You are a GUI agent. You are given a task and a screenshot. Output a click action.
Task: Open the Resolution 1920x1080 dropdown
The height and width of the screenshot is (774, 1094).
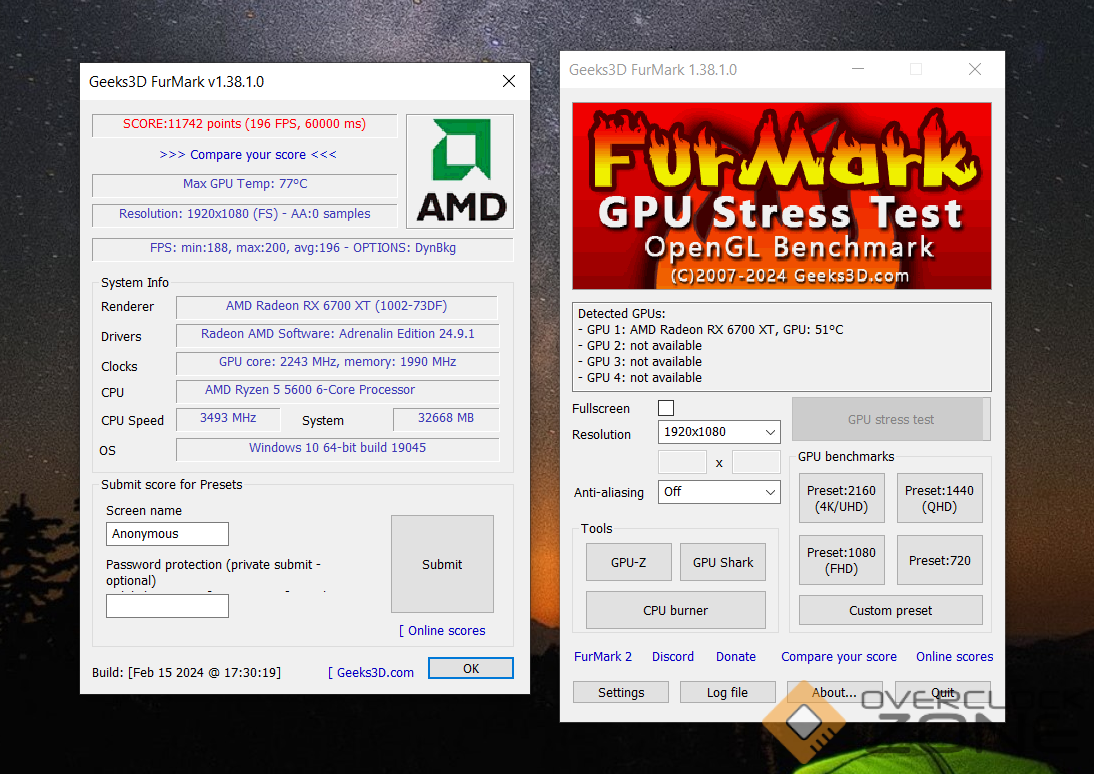719,432
